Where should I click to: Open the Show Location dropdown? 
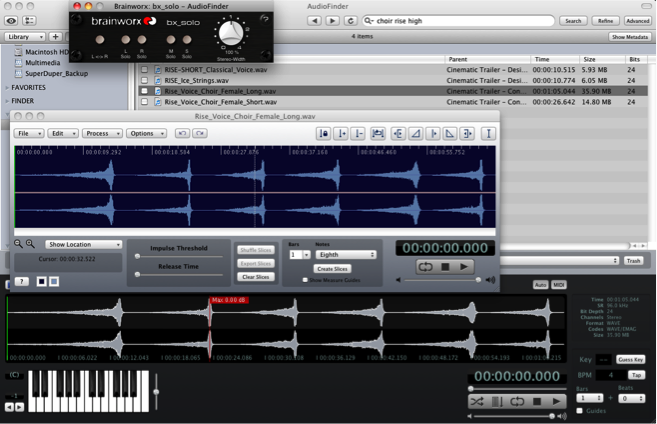click(84, 244)
